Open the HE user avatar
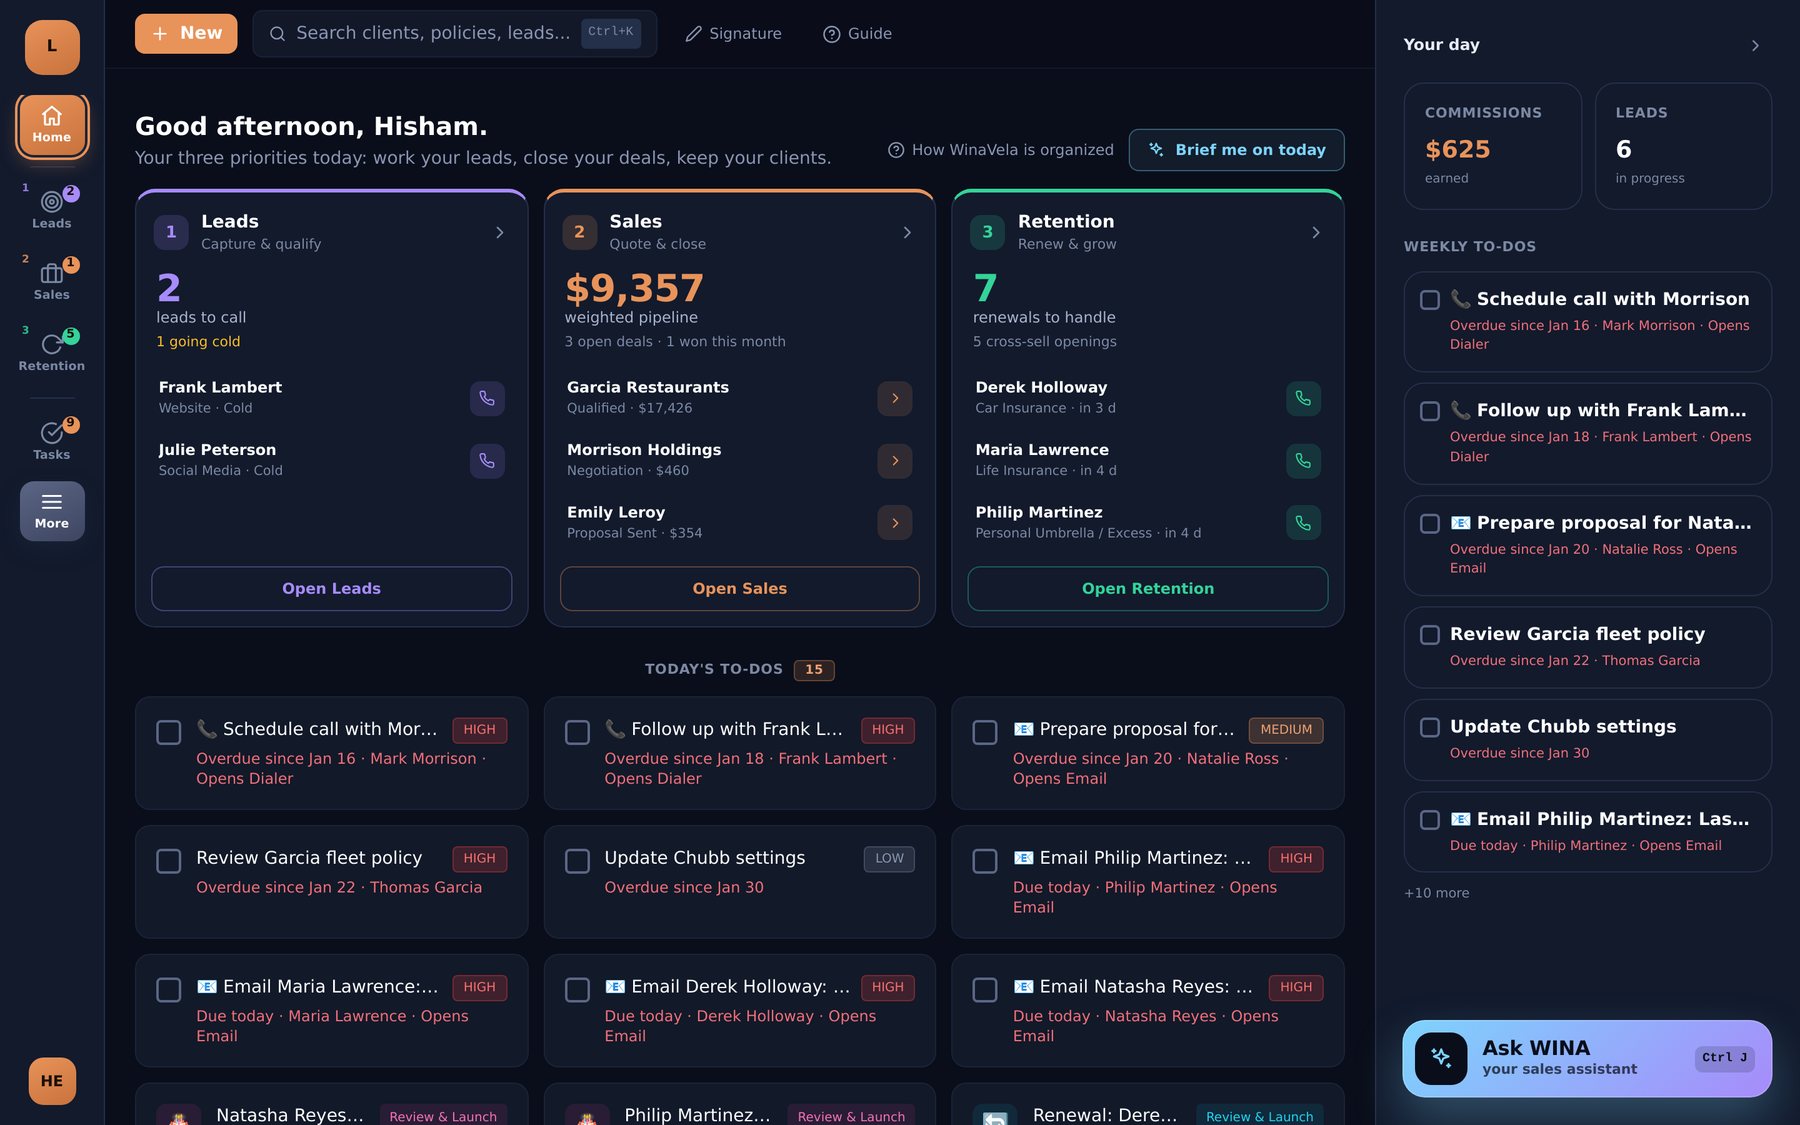Viewport: 1800px width, 1125px height. click(x=52, y=1081)
